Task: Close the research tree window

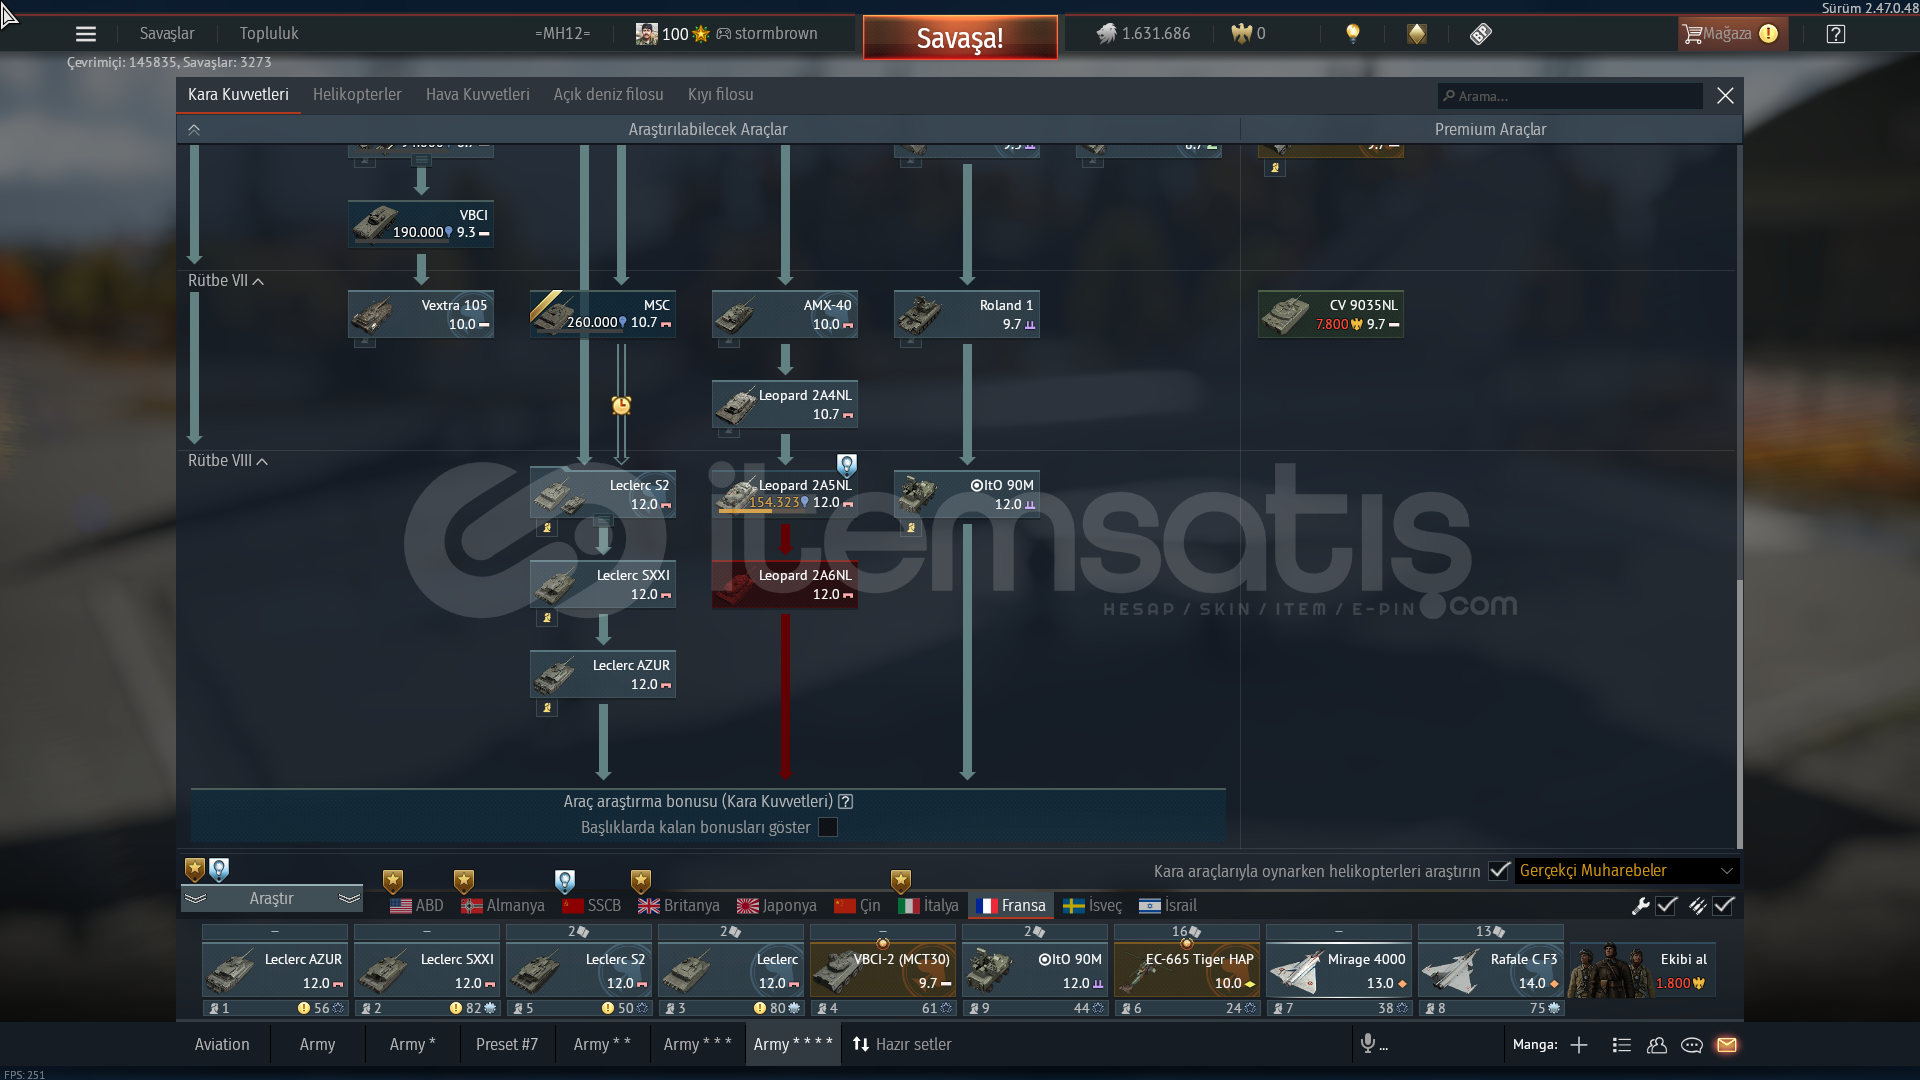Action: 1725,95
